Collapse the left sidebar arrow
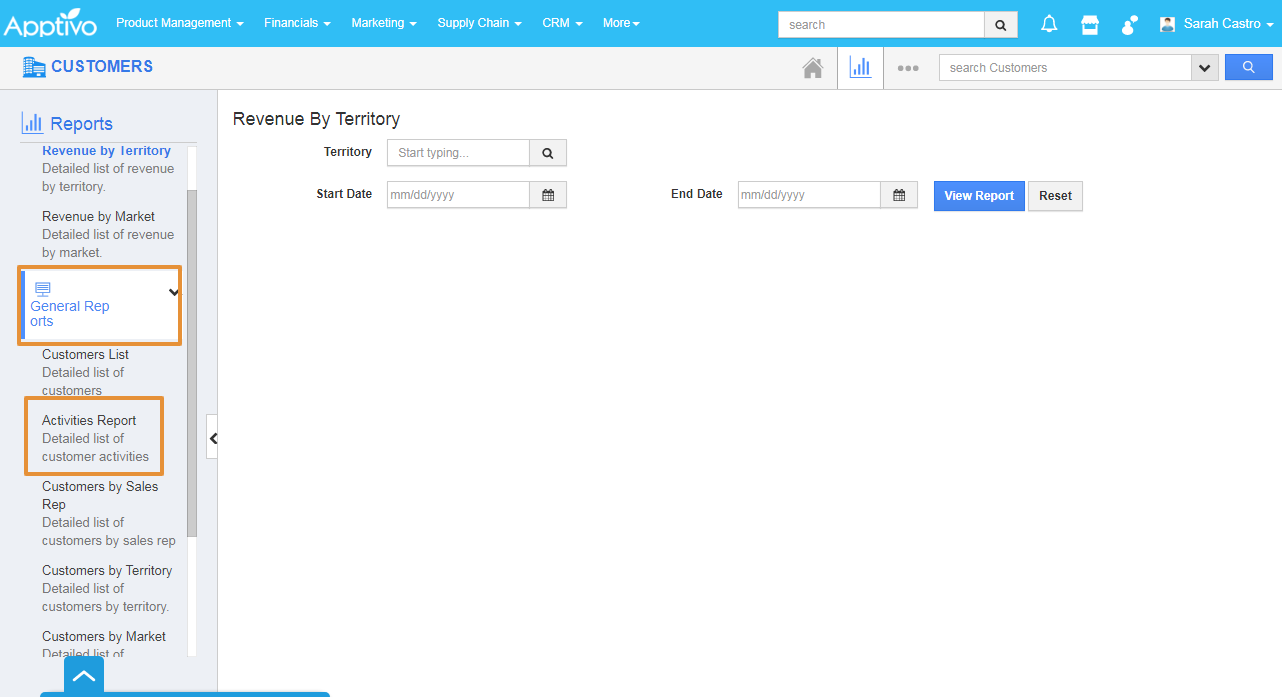 (x=212, y=438)
